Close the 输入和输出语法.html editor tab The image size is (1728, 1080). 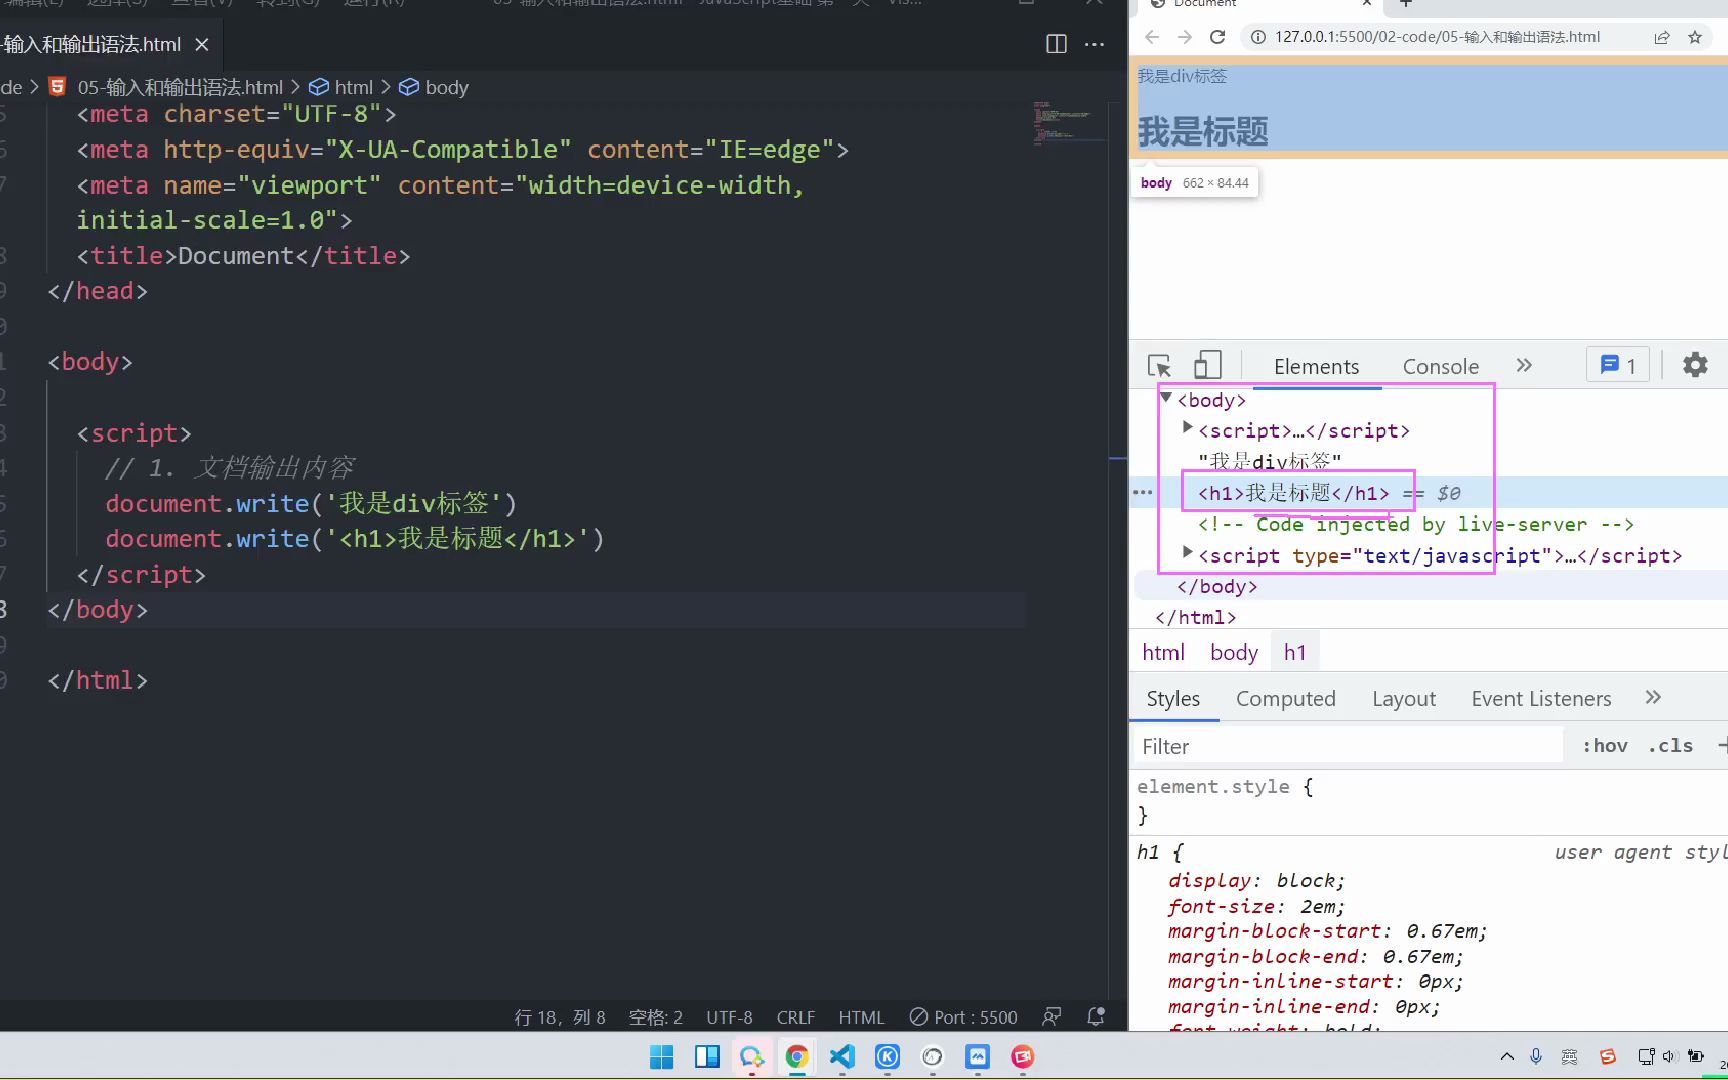click(x=202, y=44)
